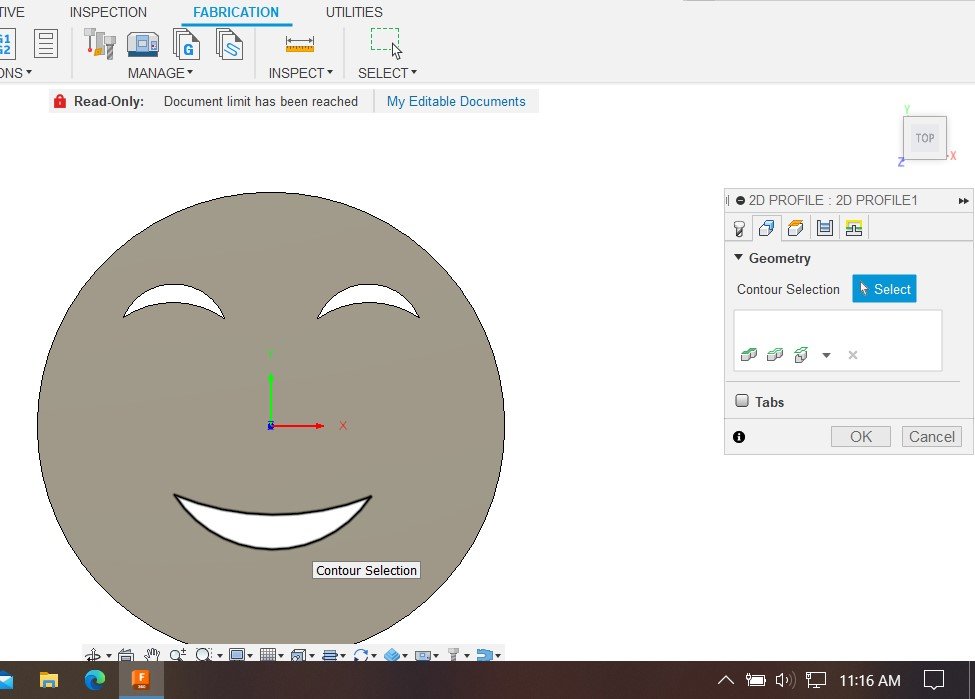This screenshot has width=975, height=699.
Task: Click OK in the 2D Profile dialog
Action: point(861,437)
